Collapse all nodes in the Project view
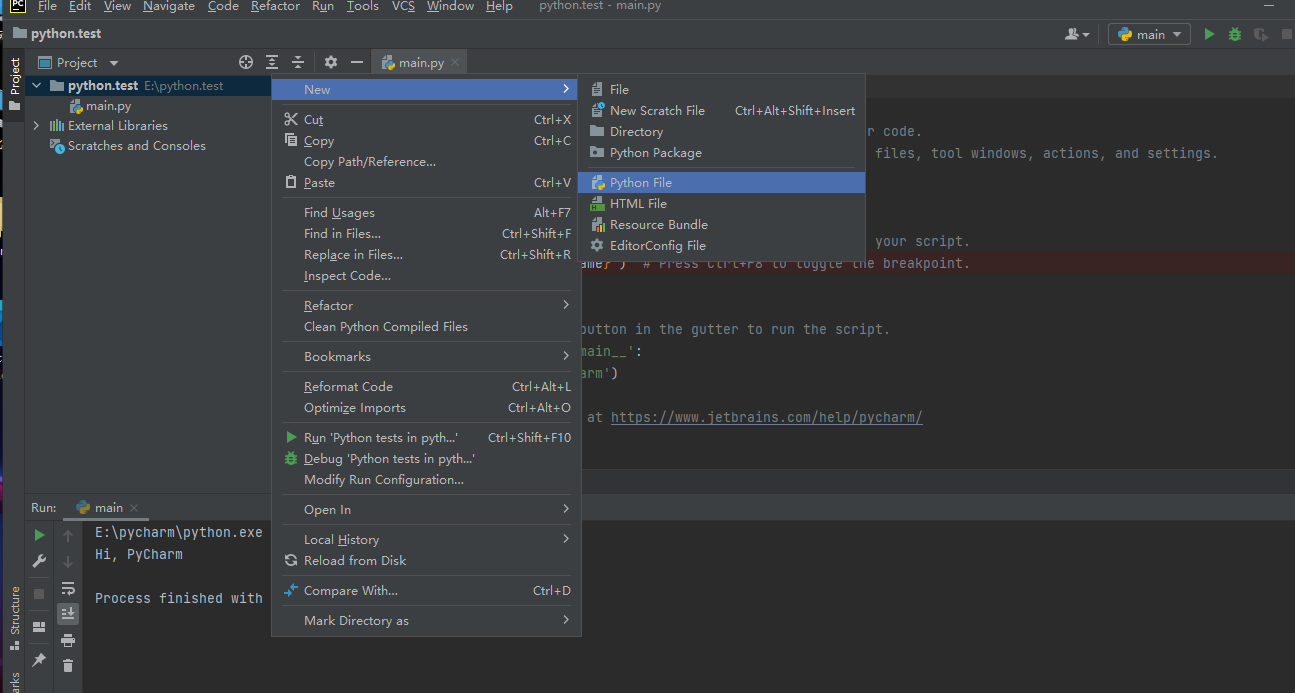The image size is (1295, 693). pos(298,62)
